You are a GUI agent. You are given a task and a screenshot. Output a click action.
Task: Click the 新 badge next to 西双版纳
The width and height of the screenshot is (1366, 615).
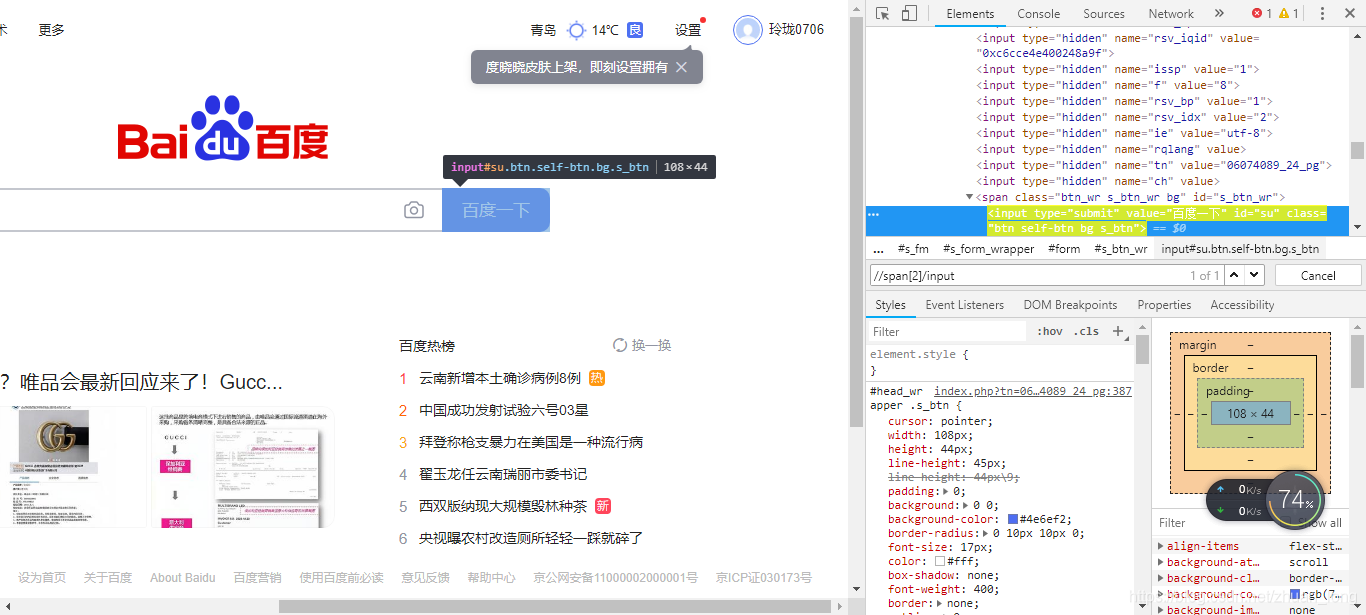pos(603,506)
